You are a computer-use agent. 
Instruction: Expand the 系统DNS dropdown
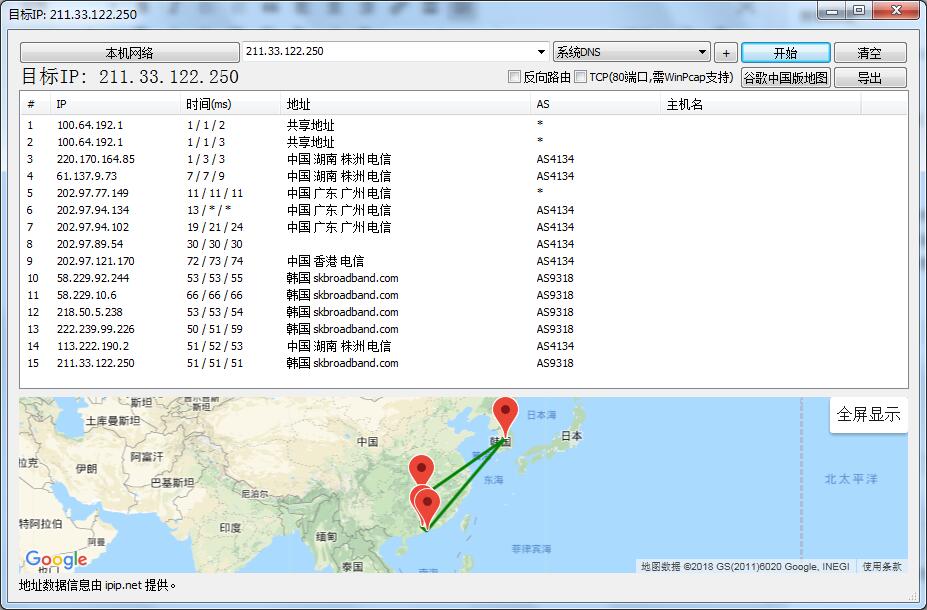coord(702,52)
